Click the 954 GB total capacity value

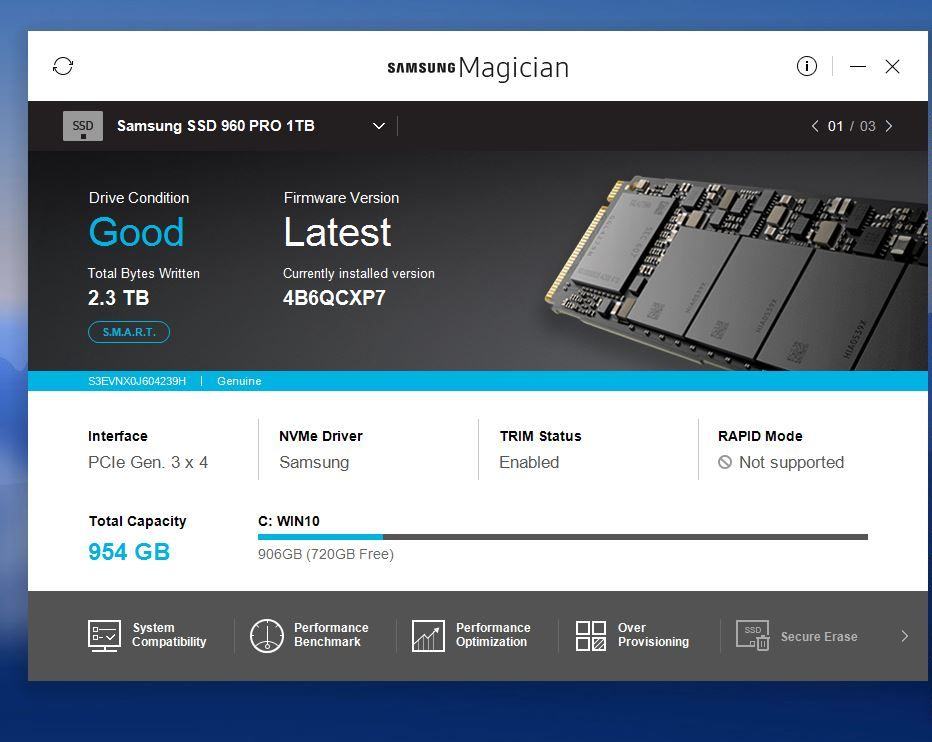pyautogui.click(x=129, y=552)
